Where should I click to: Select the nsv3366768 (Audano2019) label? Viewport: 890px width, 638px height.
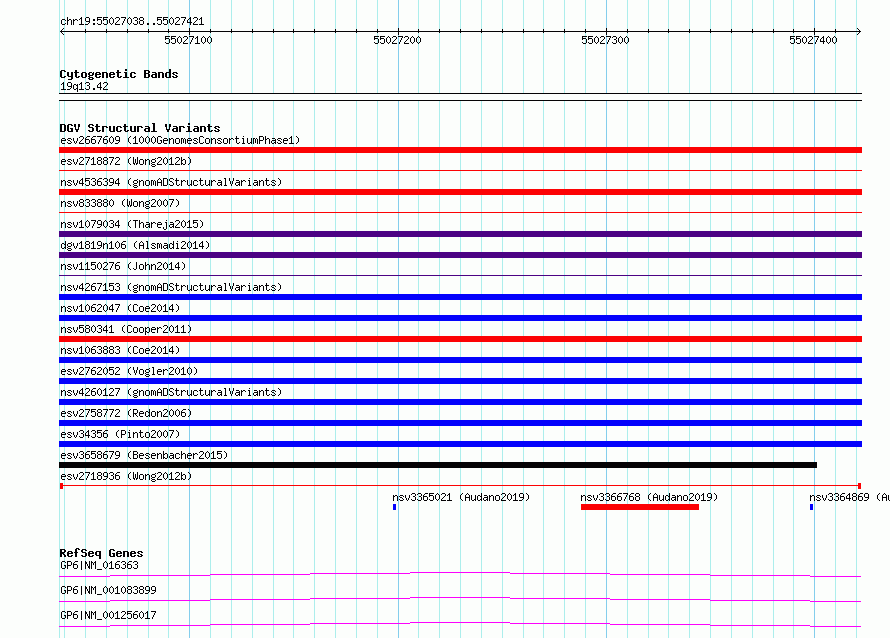click(649, 497)
